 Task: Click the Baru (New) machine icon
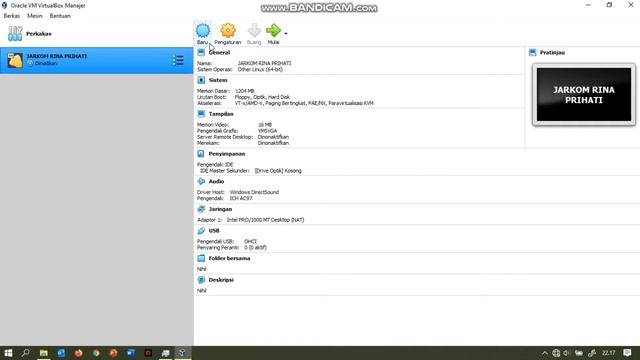pos(202,31)
